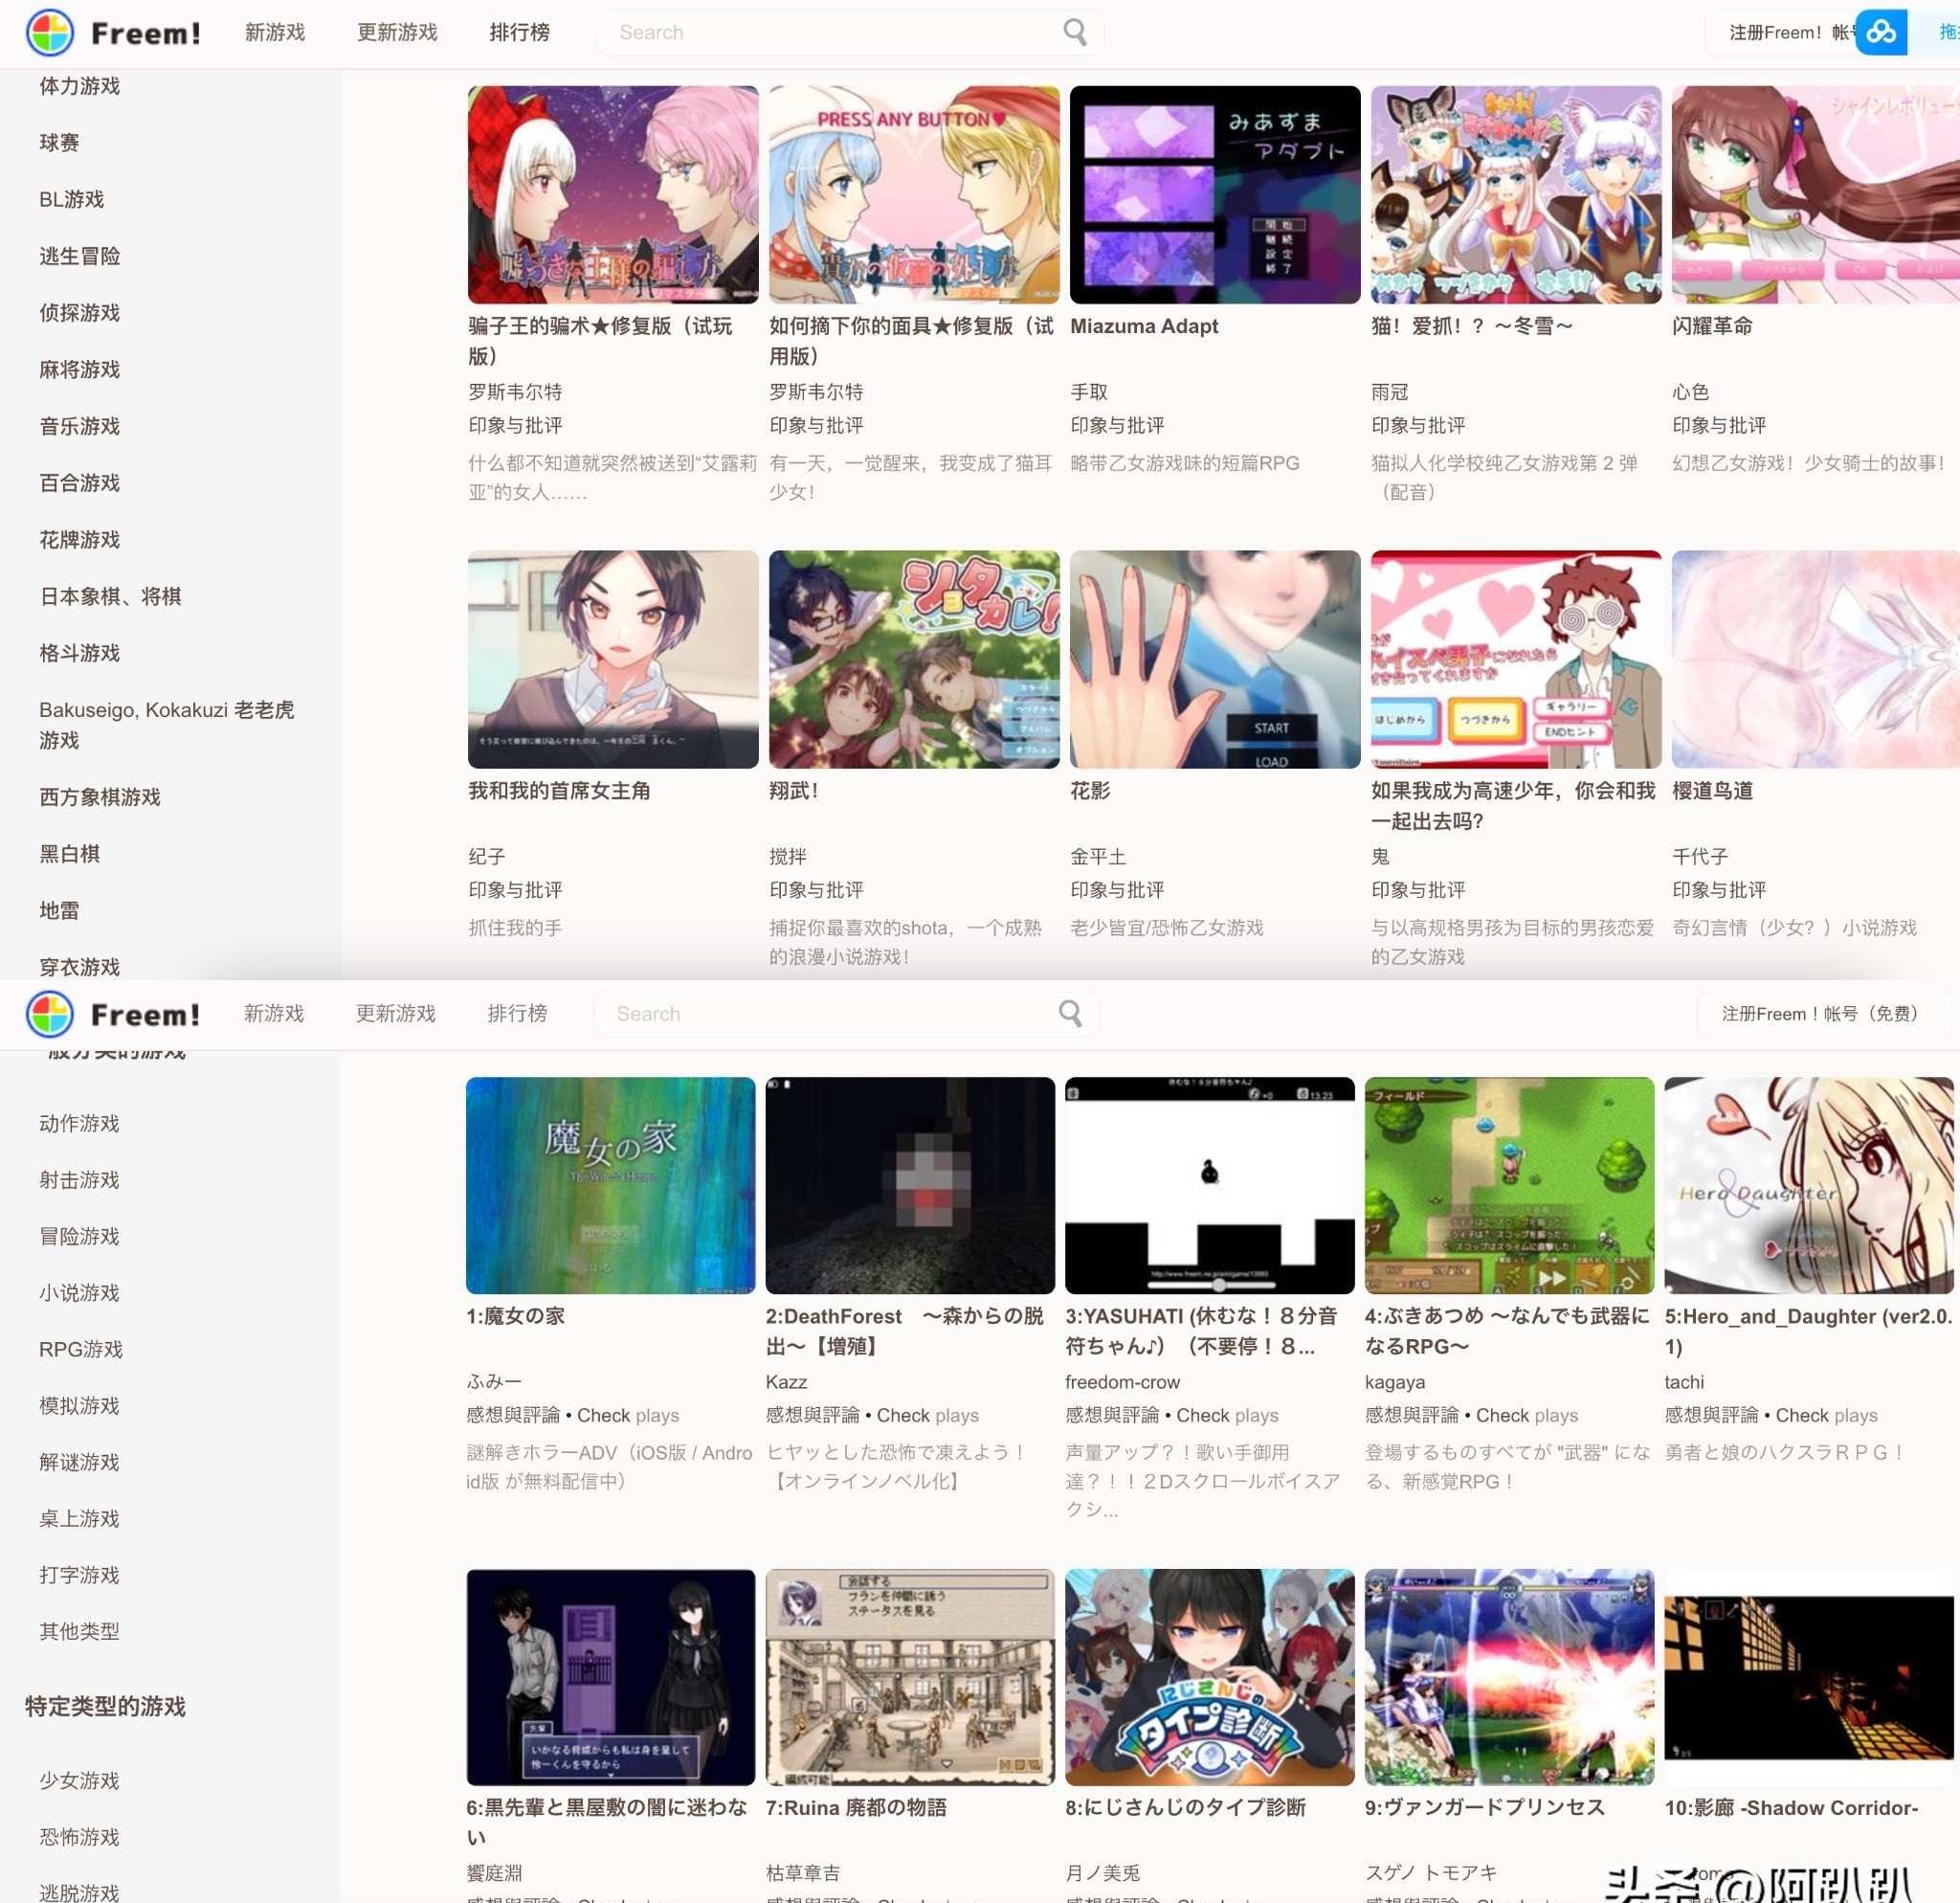The width and height of the screenshot is (1960, 1903).
Task: Click the search magnifier in lower header
Action: [1070, 1013]
